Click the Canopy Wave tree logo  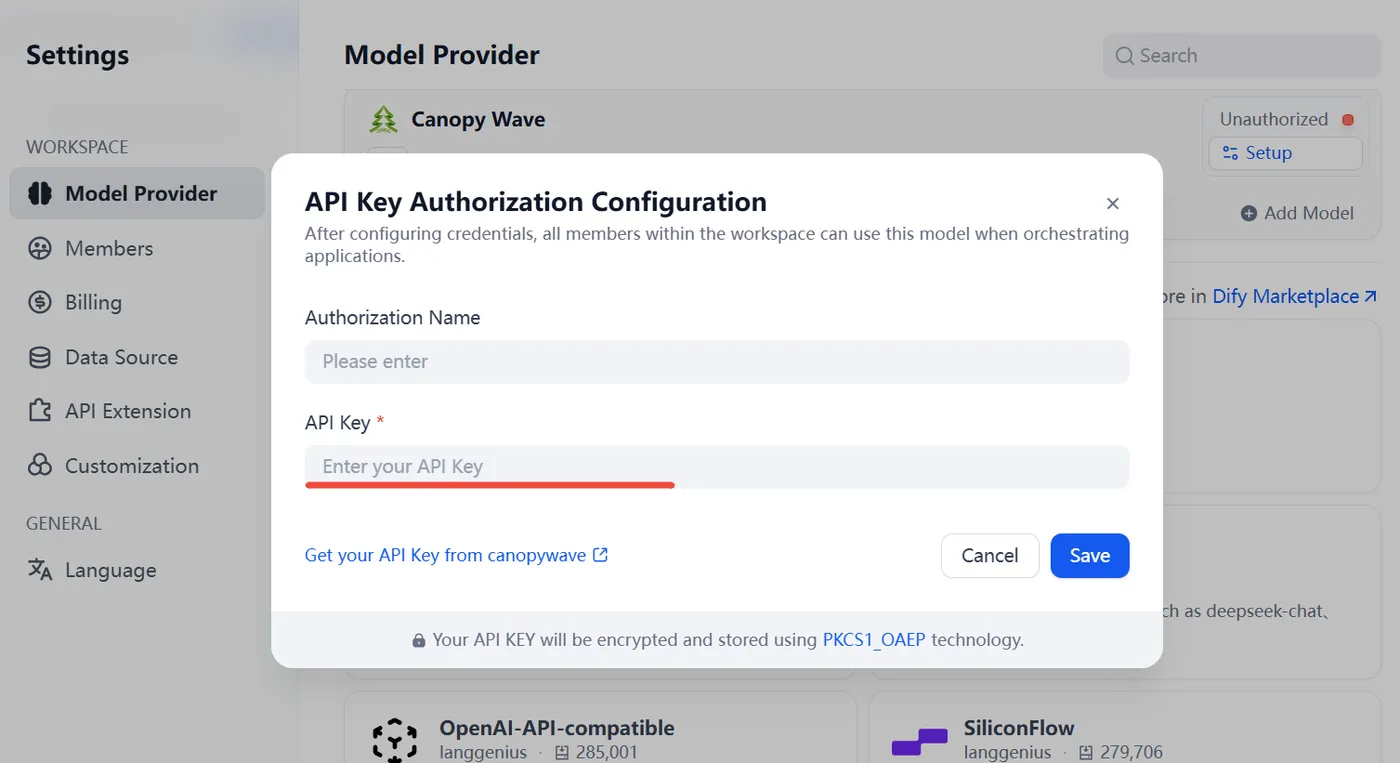click(x=383, y=120)
